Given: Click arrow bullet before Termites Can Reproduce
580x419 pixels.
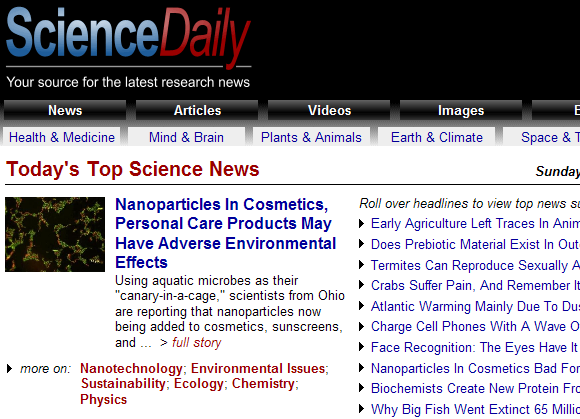Looking at the screenshot, I should point(362,265).
